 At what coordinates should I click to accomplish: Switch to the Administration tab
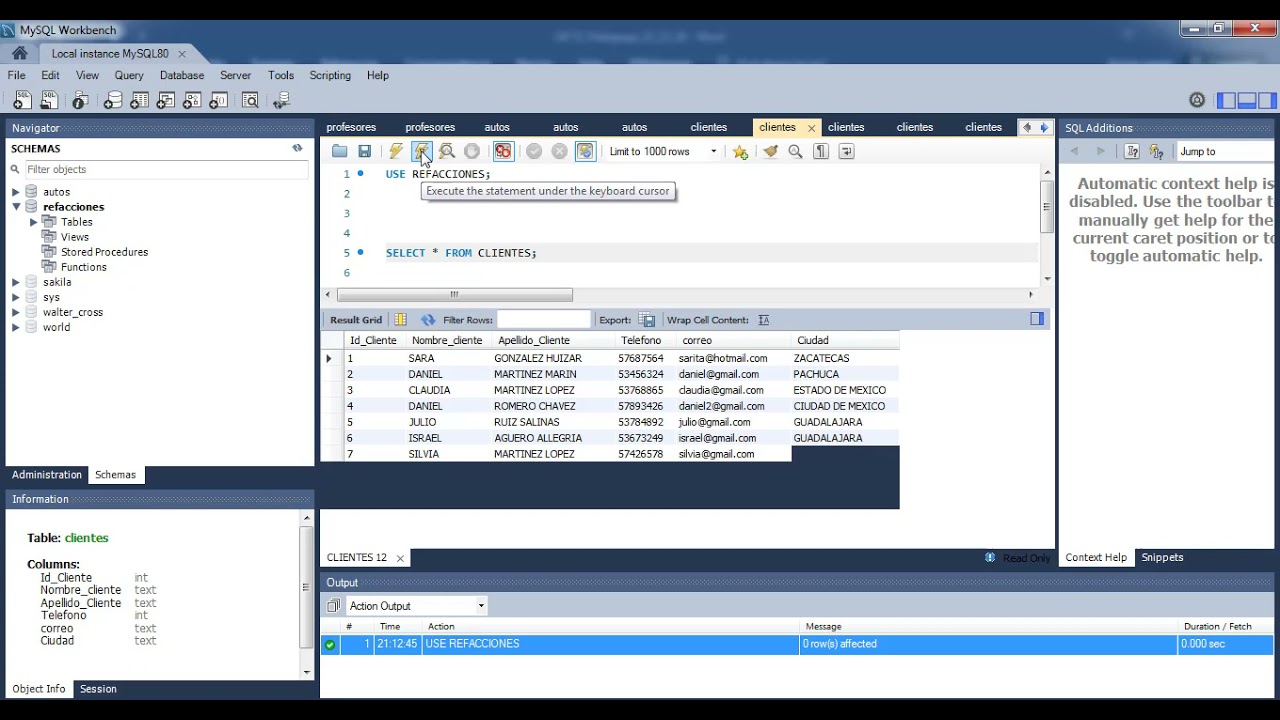(x=47, y=475)
